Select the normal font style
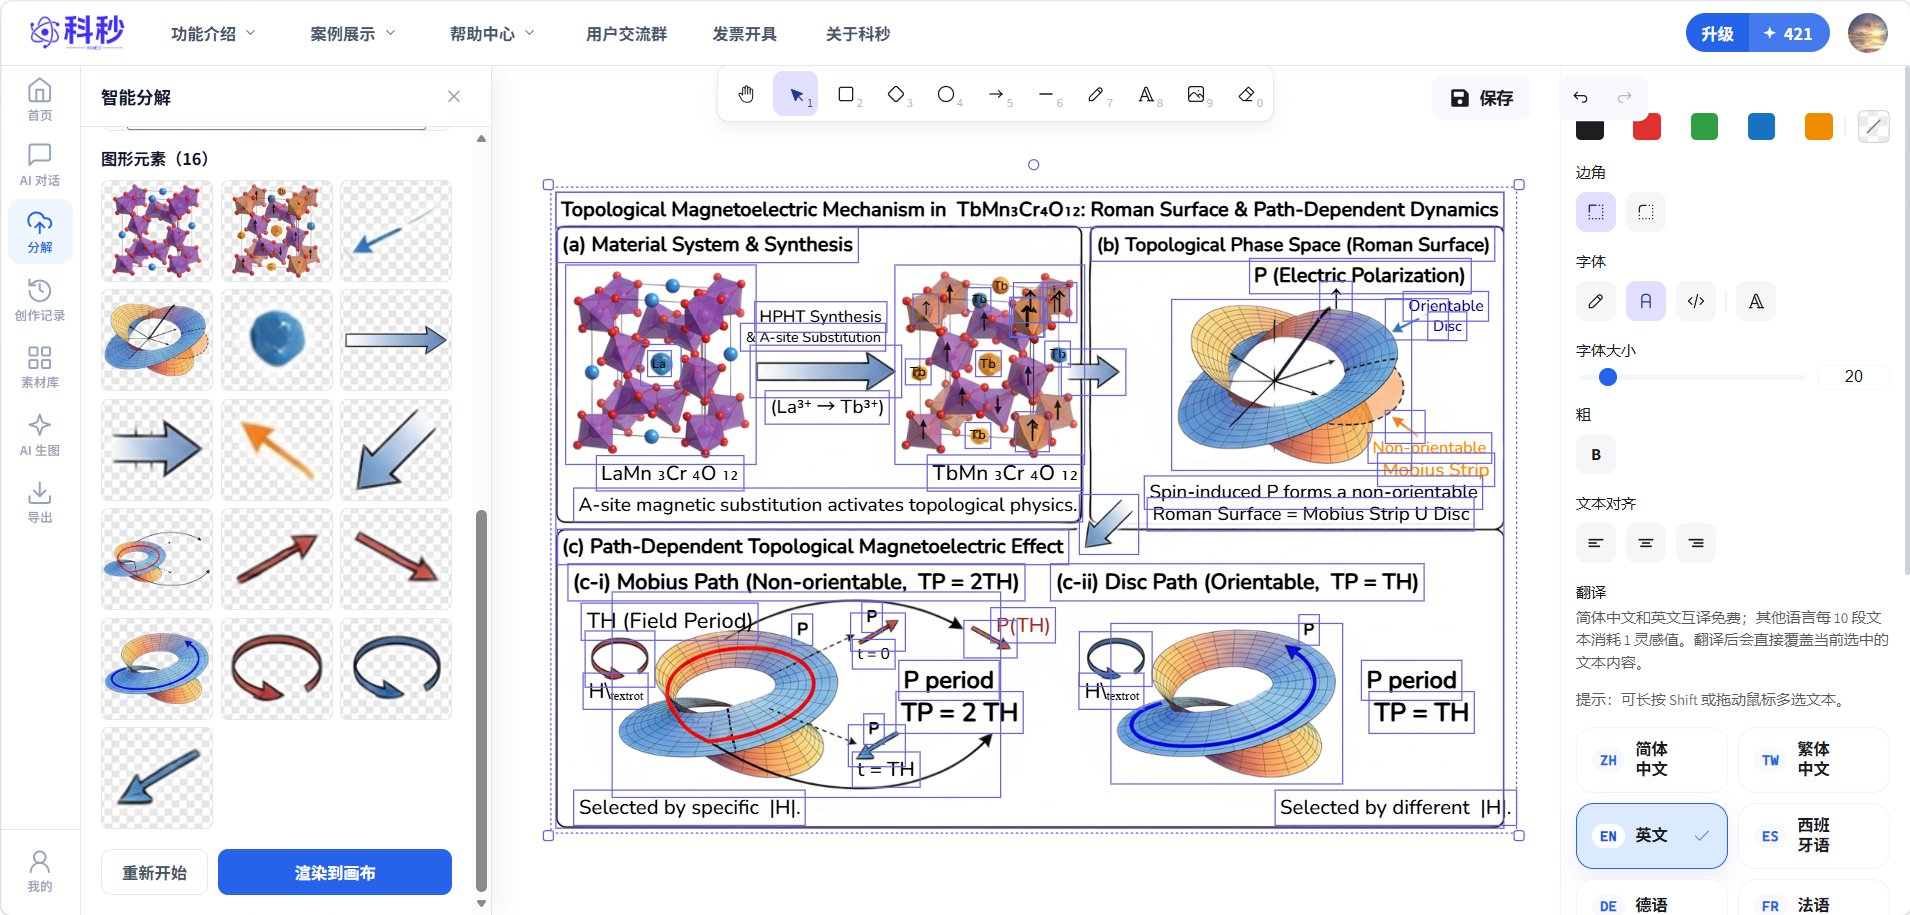 [x=1646, y=301]
